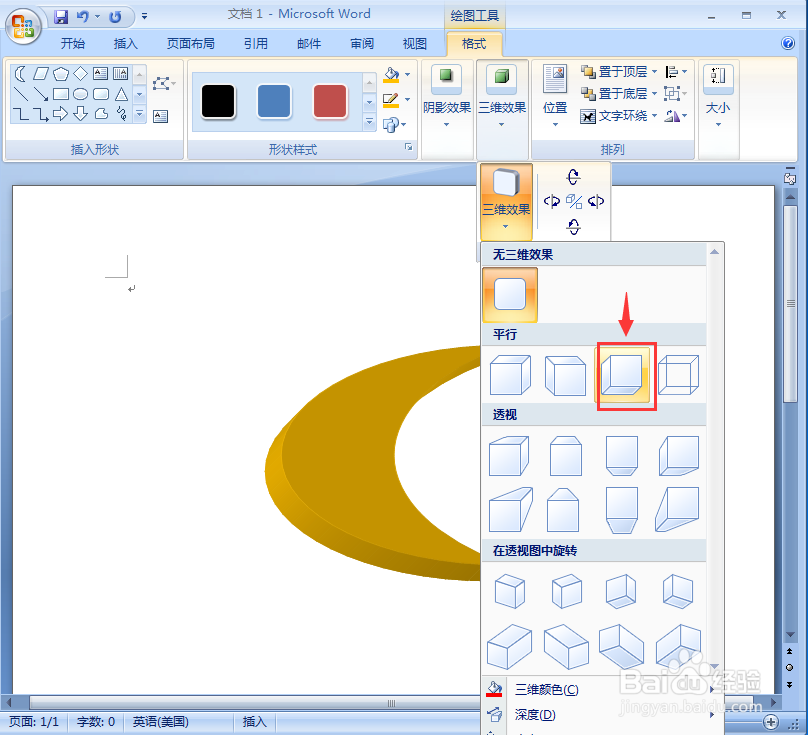
Task: Select the parallelogram shape
Action: (41, 74)
